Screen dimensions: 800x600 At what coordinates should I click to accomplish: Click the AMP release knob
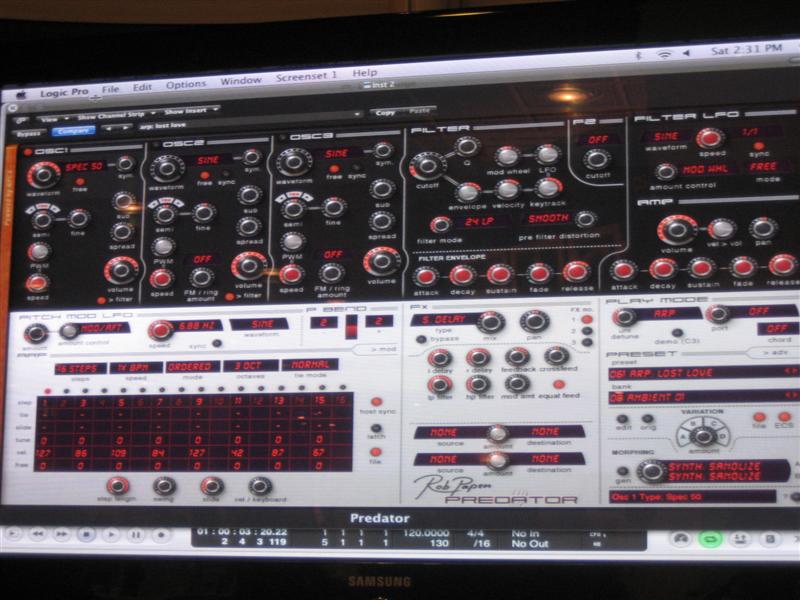pos(782,265)
